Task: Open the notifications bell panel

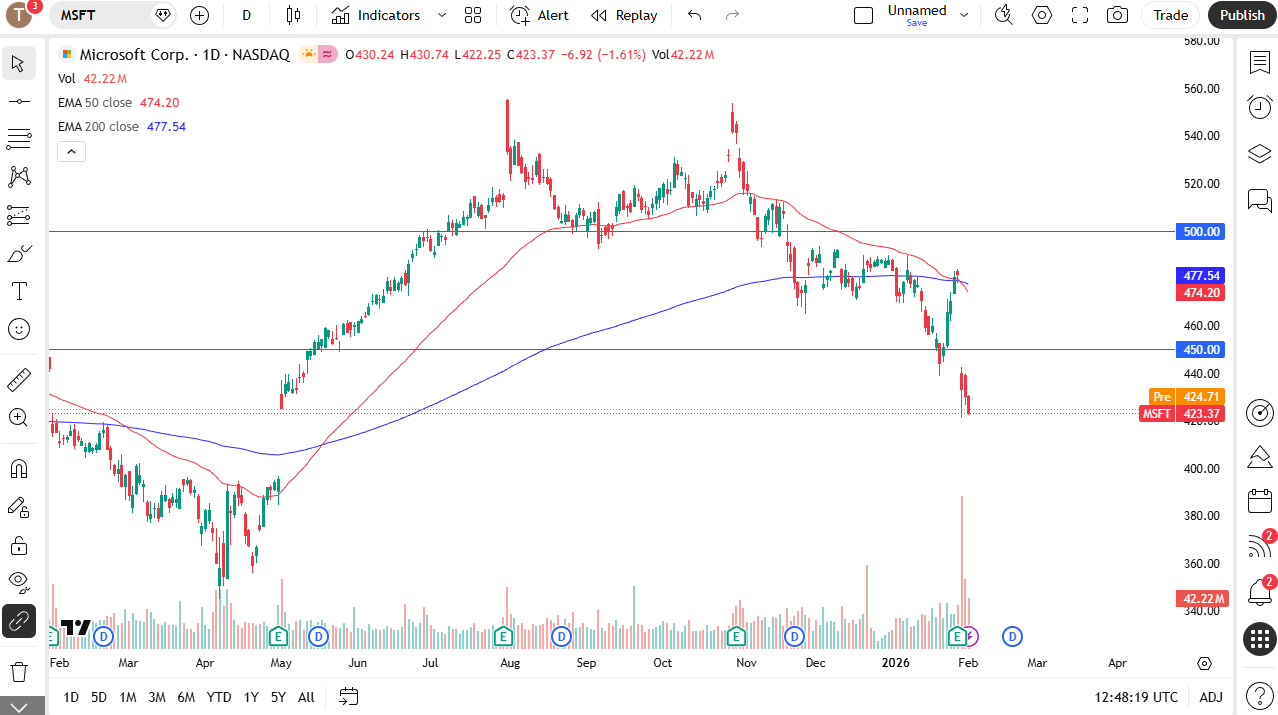Action: [x=1259, y=592]
